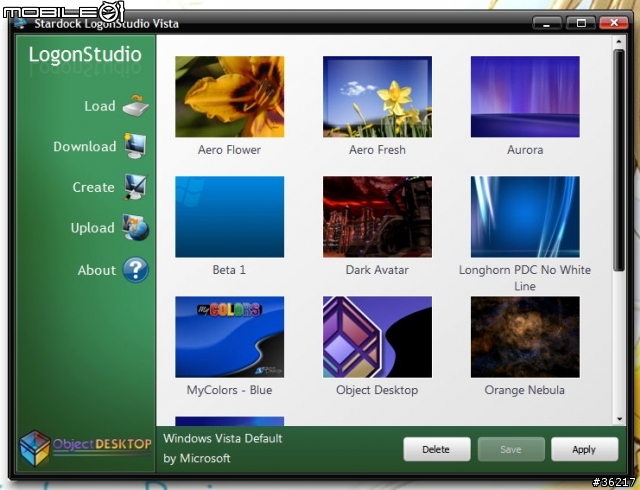Click the Load drive icon
This screenshot has height=490, width=640.
pyautogui.click(x=136, y=105)
